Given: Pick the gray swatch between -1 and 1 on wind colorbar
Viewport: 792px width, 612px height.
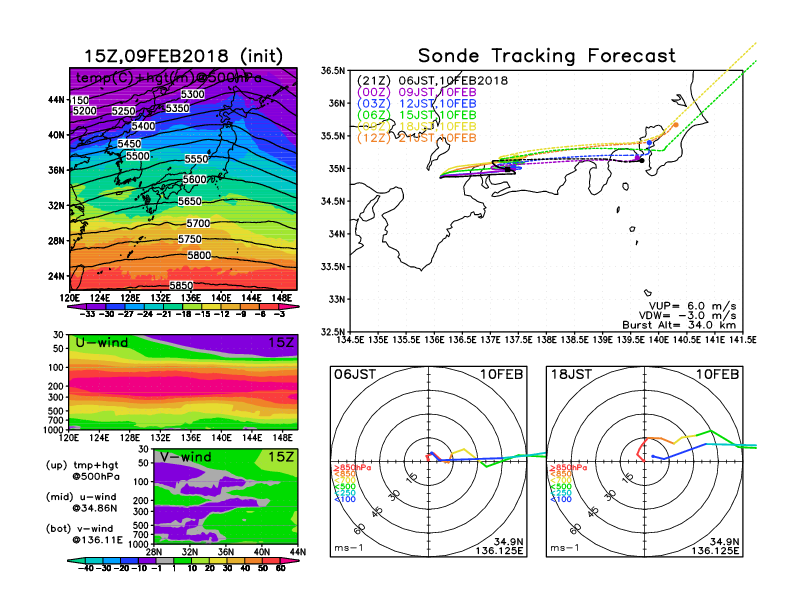Looking at the screenshot, I should click(x=165, y=561).
